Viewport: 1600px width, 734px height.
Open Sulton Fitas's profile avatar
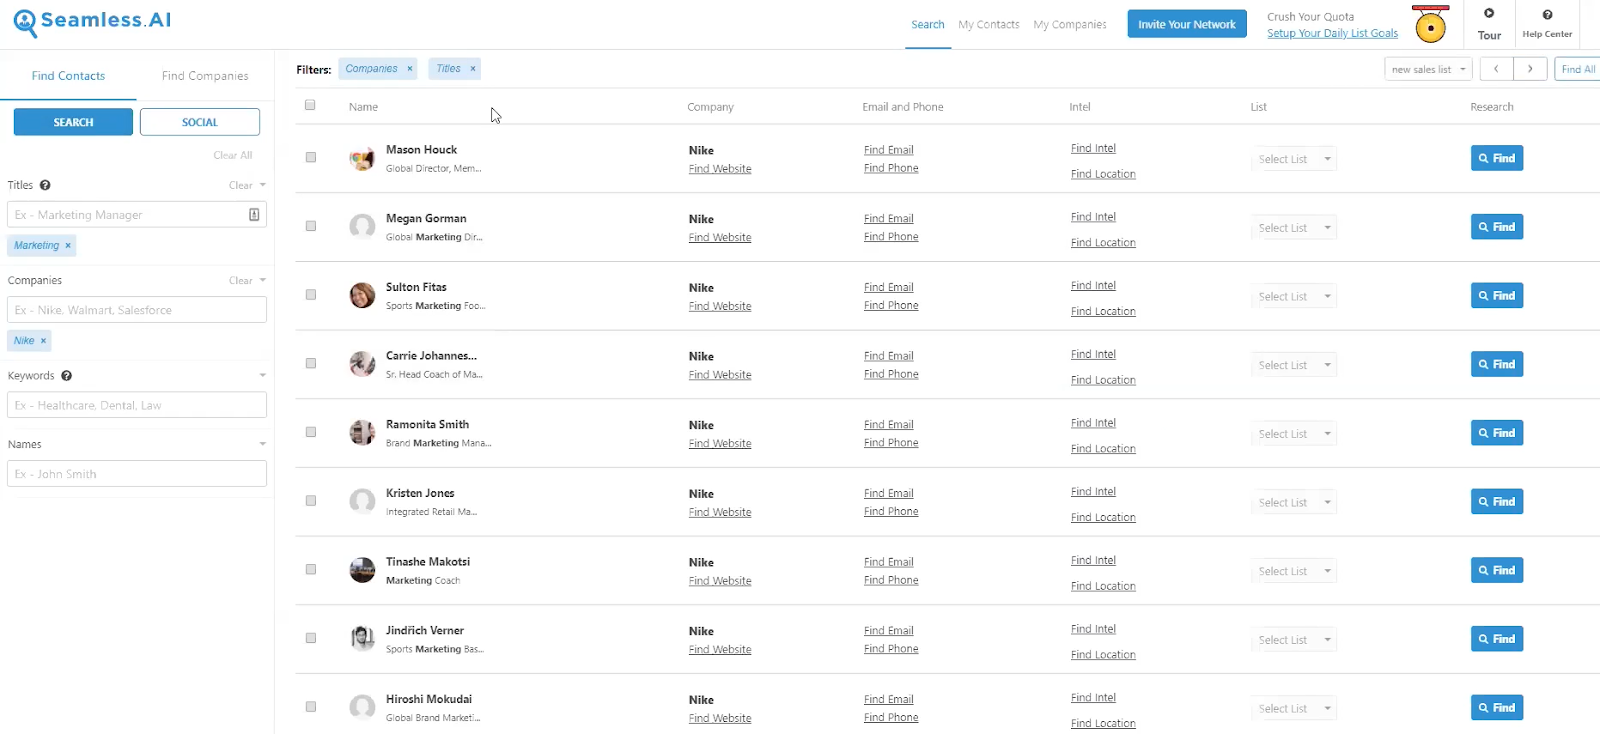click(362, 295)
